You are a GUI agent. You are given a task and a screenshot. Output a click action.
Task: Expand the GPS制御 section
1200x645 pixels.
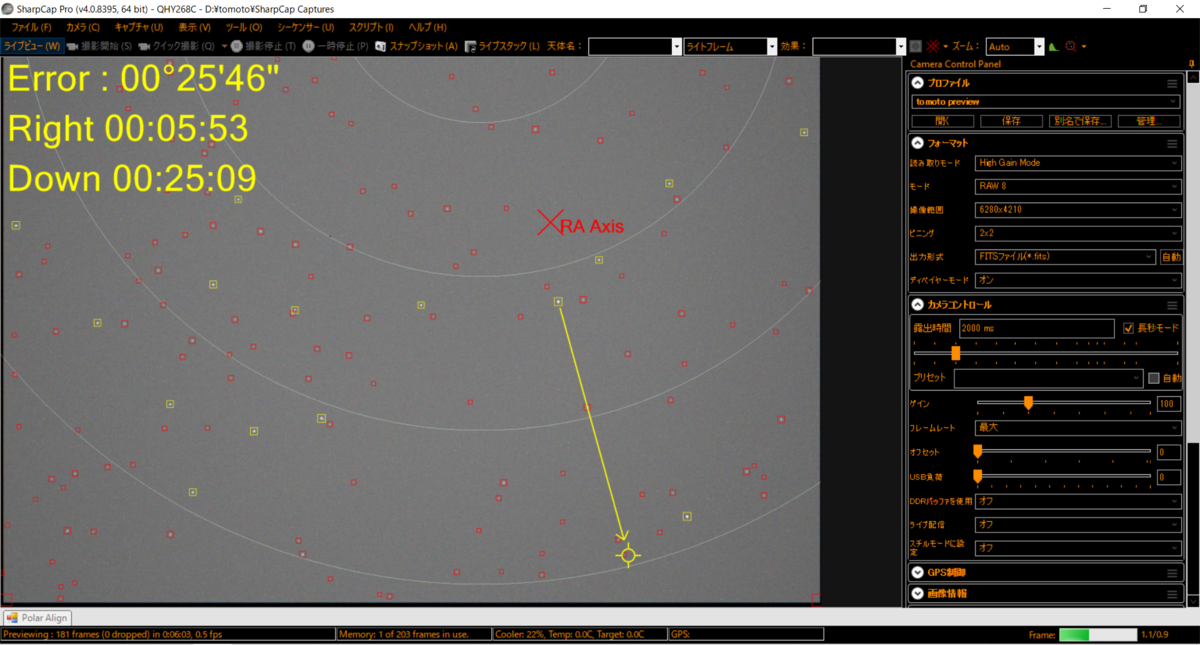(917, 573)
